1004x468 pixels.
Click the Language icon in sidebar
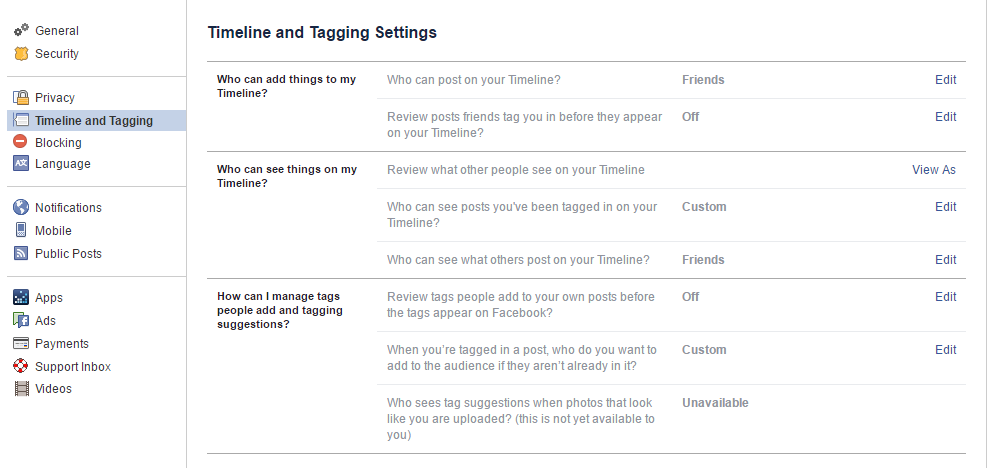pos(21,164)
